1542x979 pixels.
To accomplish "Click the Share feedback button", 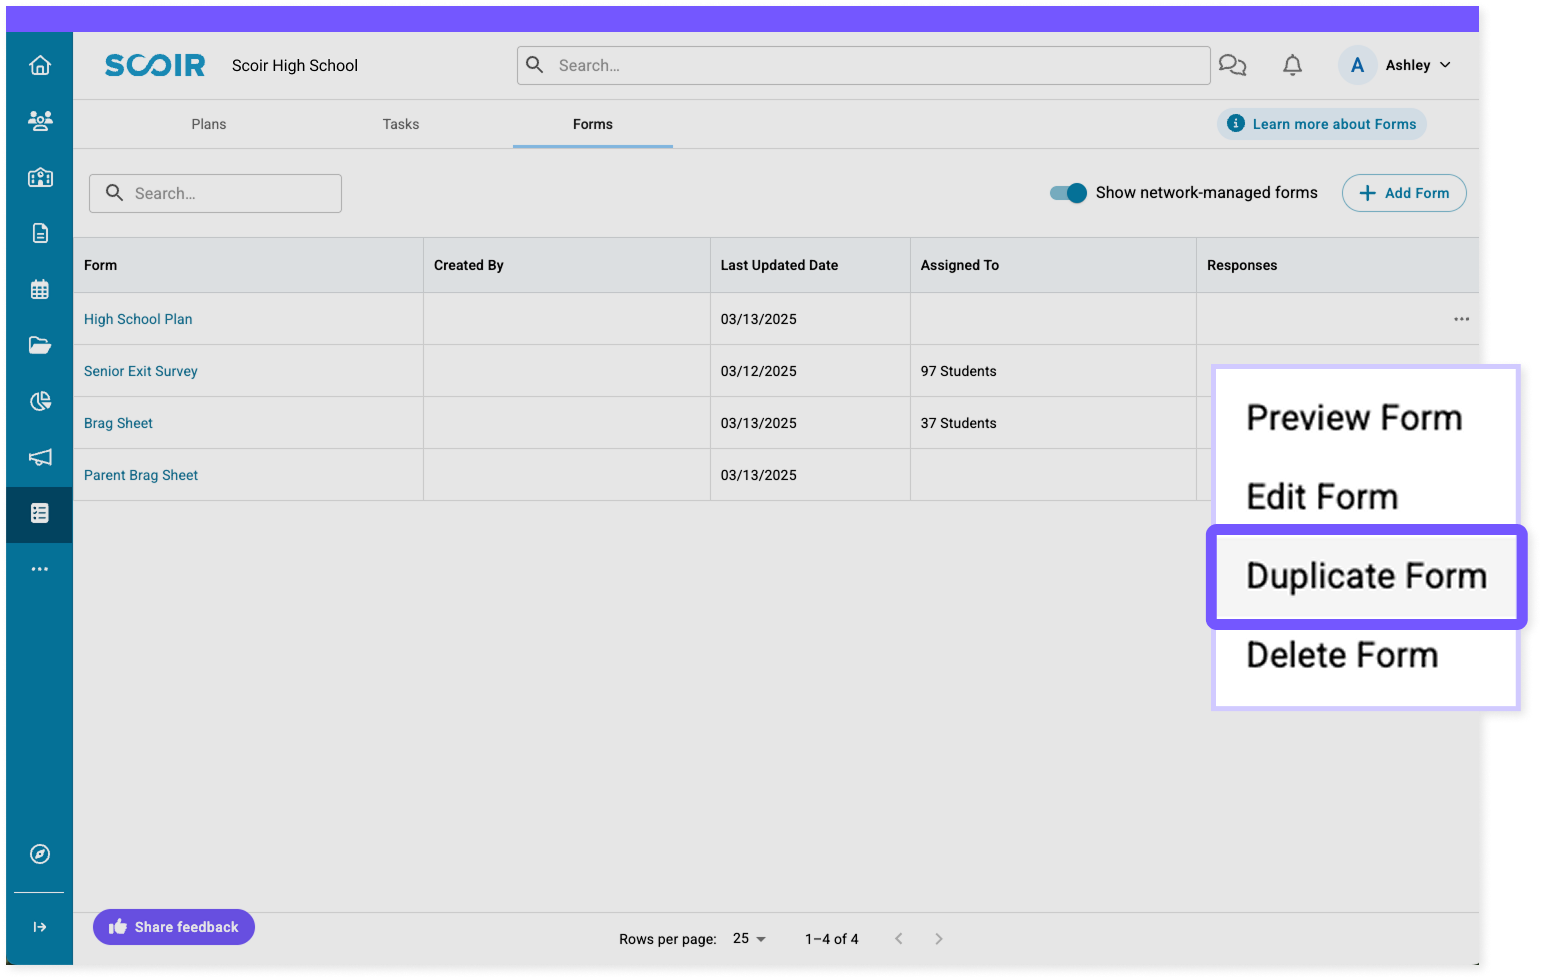I will (174, 927).
